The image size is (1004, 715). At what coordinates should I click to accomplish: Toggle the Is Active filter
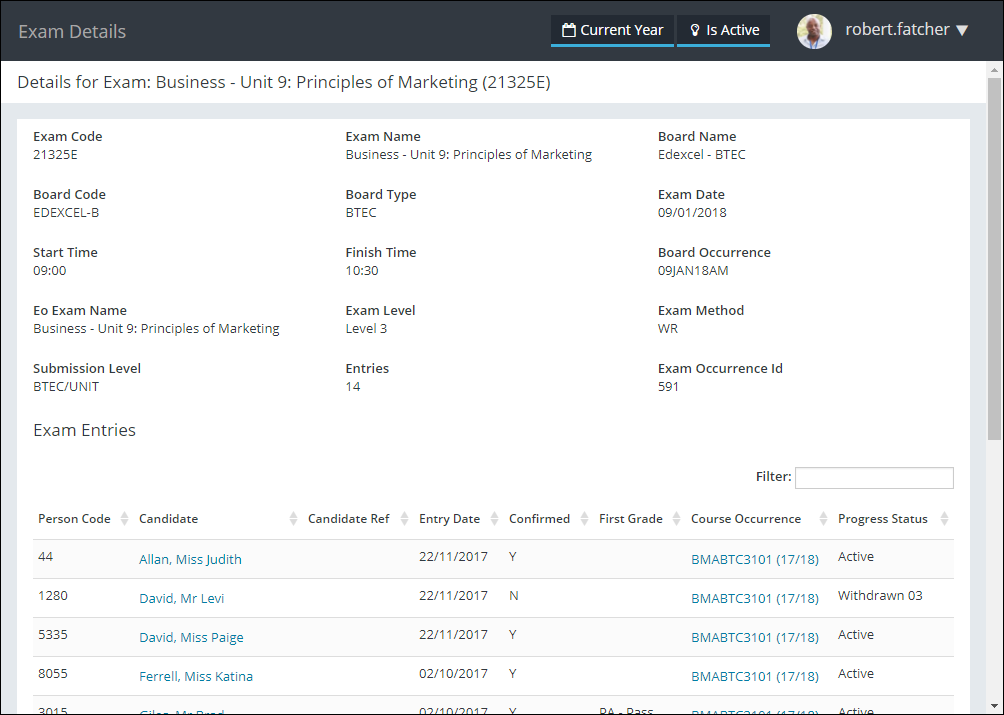click(x=723, y=30)
